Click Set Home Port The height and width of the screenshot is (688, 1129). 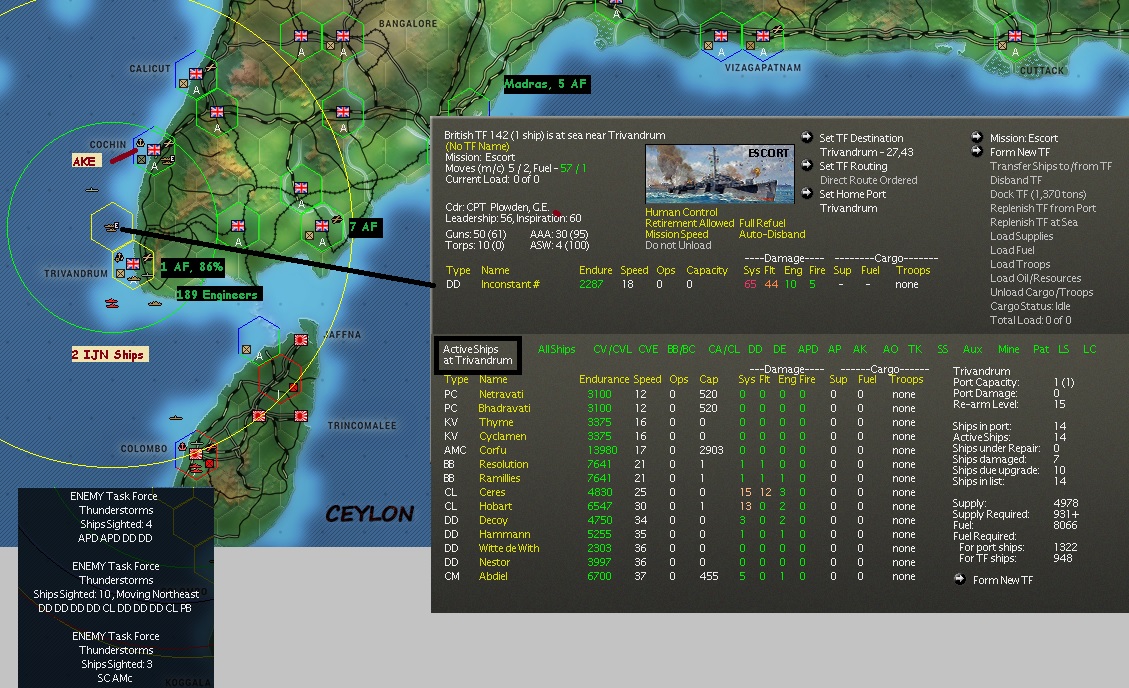click(853, 194)
